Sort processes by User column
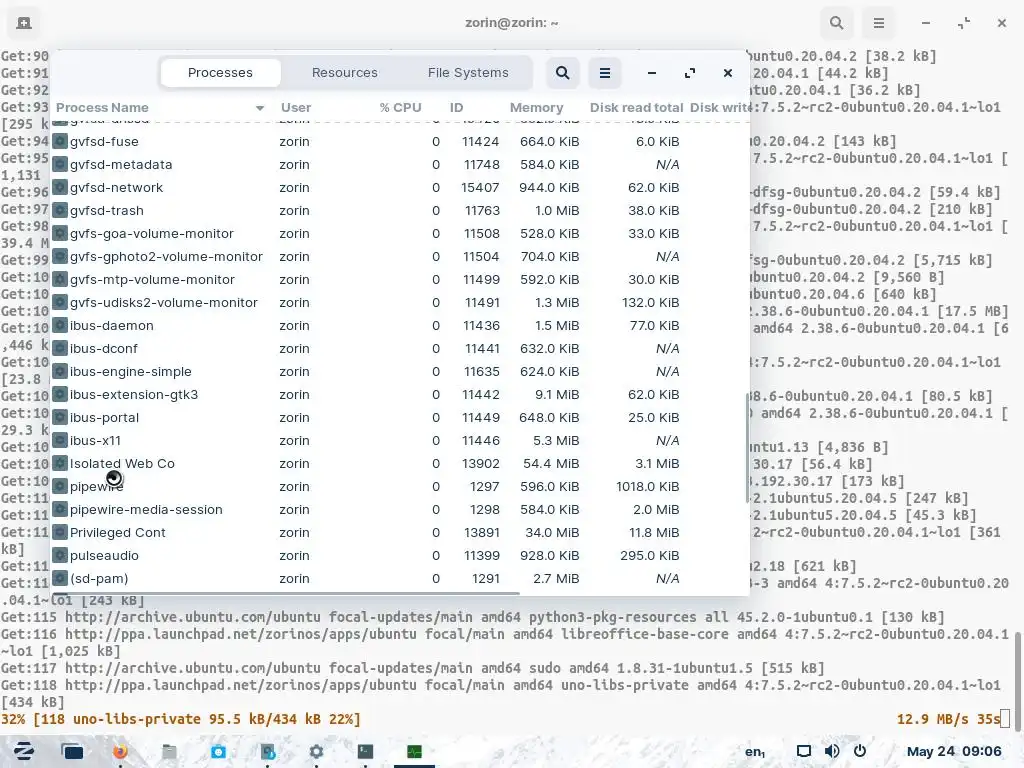Viewport: 1024px width, 768px height. coord(296,108)
